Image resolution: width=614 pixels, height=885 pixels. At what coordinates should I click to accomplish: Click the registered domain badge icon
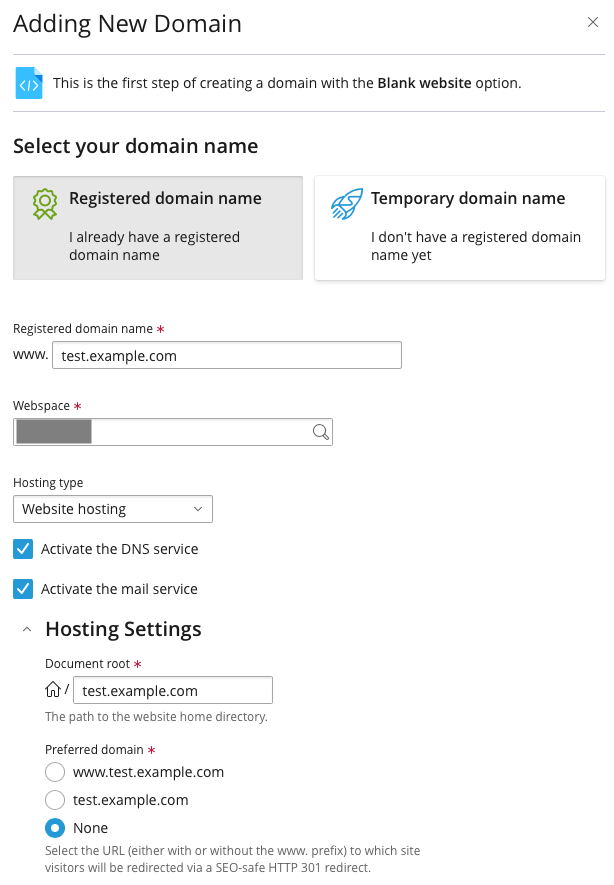[x=45, y=204]
